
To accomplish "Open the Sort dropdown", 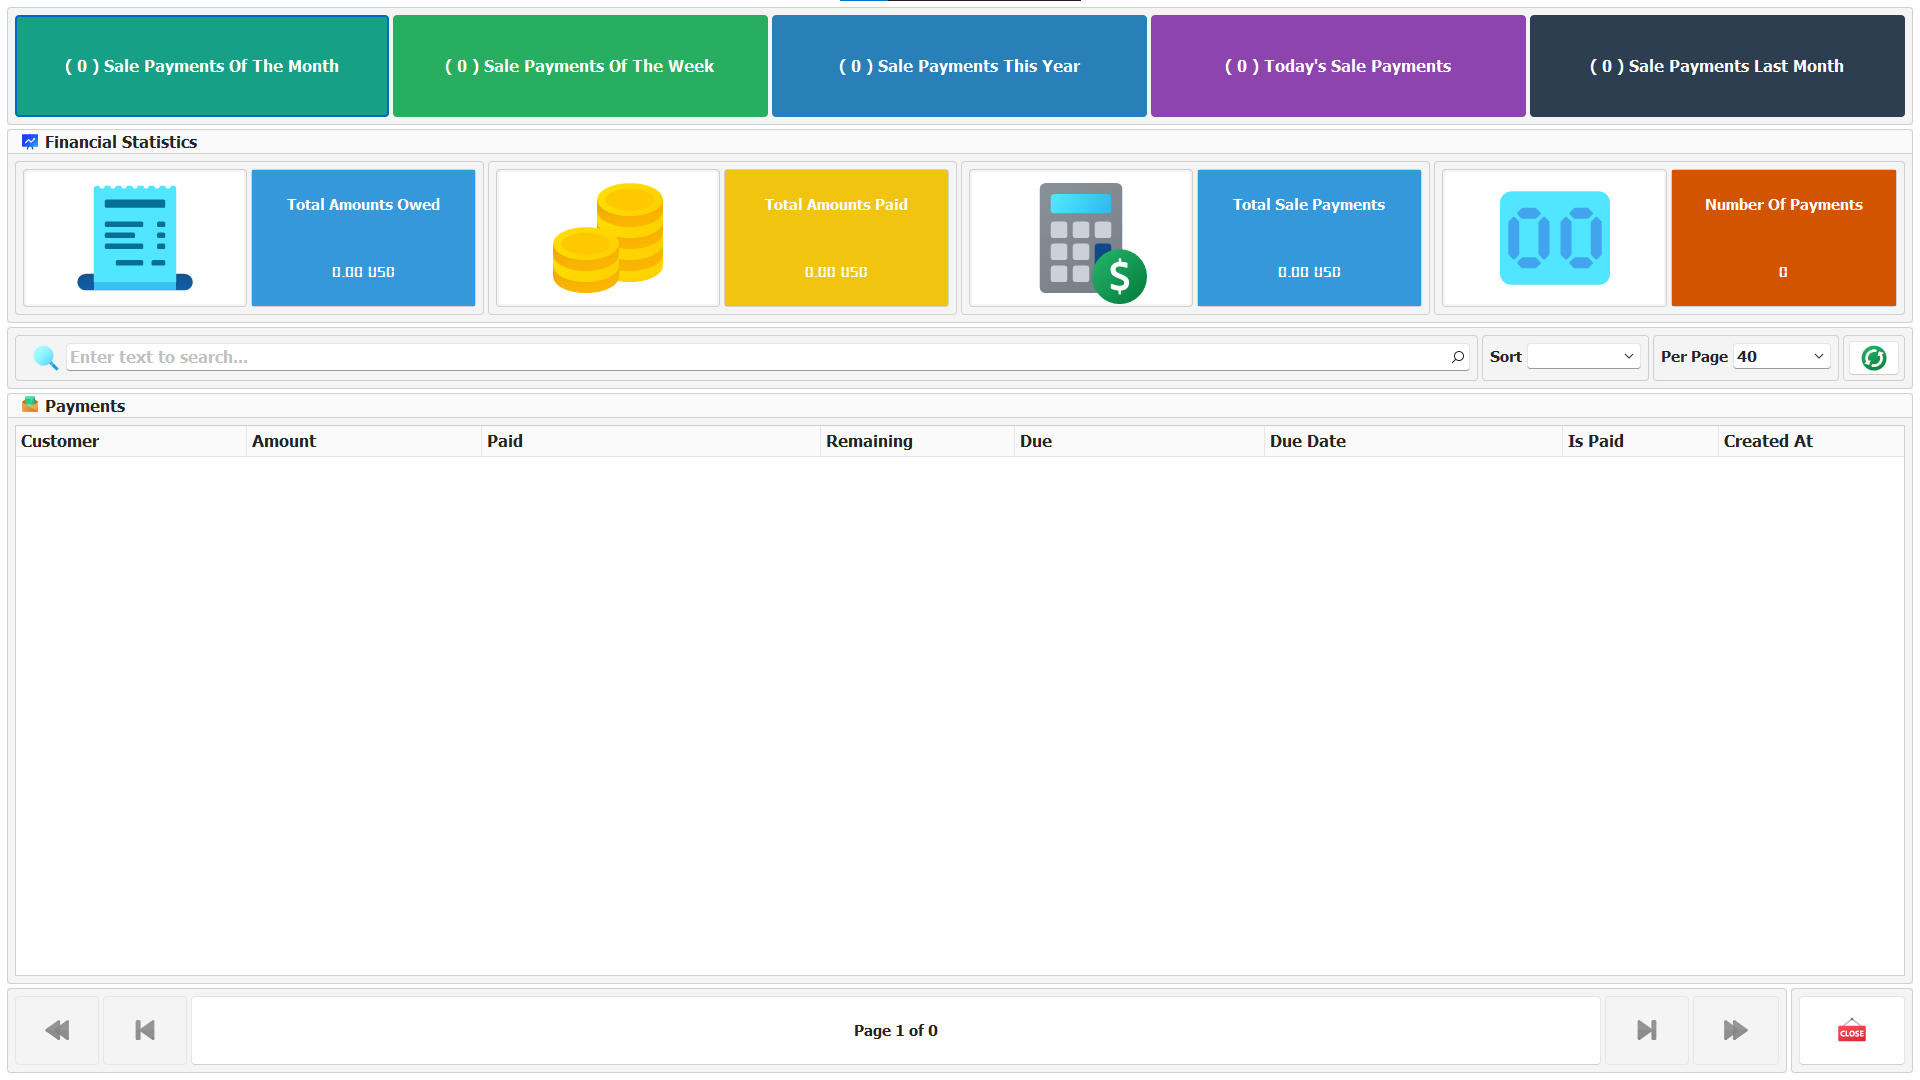I will coord(1584,357).
